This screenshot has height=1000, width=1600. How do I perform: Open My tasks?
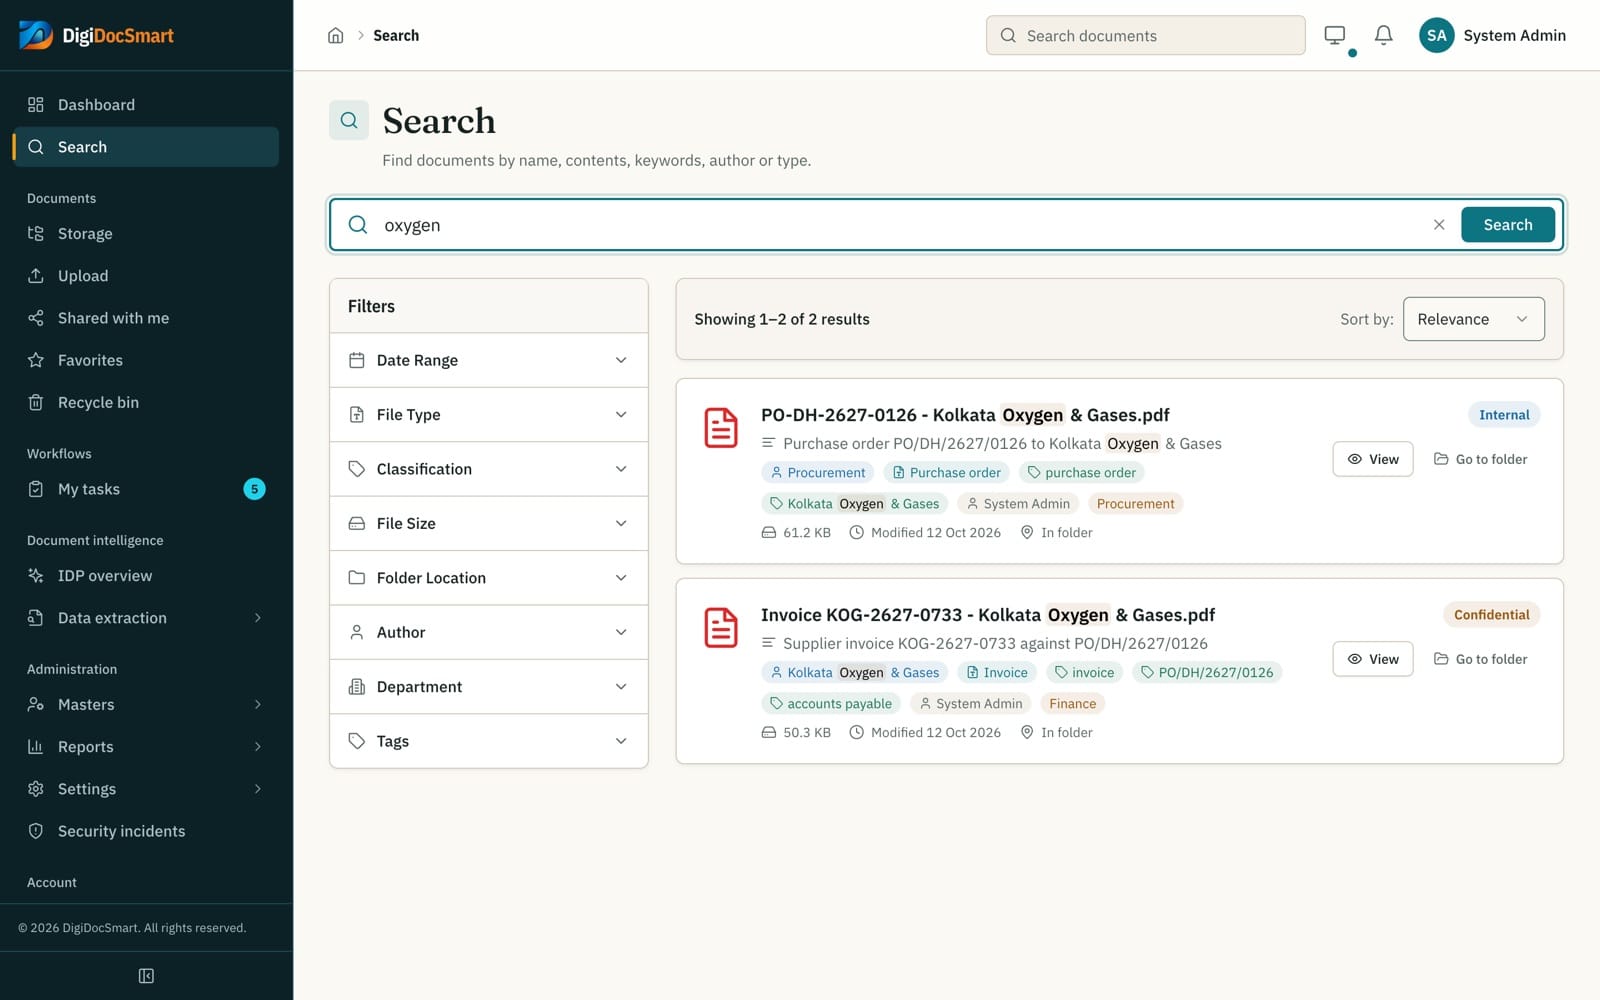point(146,488)
